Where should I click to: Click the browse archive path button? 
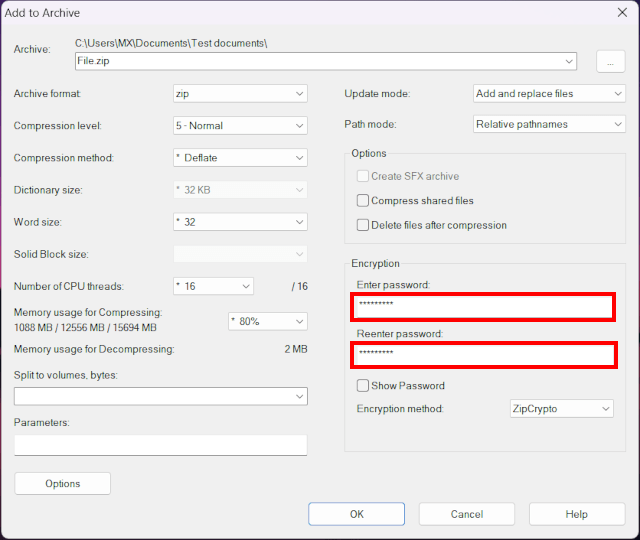tap(610, 61)
